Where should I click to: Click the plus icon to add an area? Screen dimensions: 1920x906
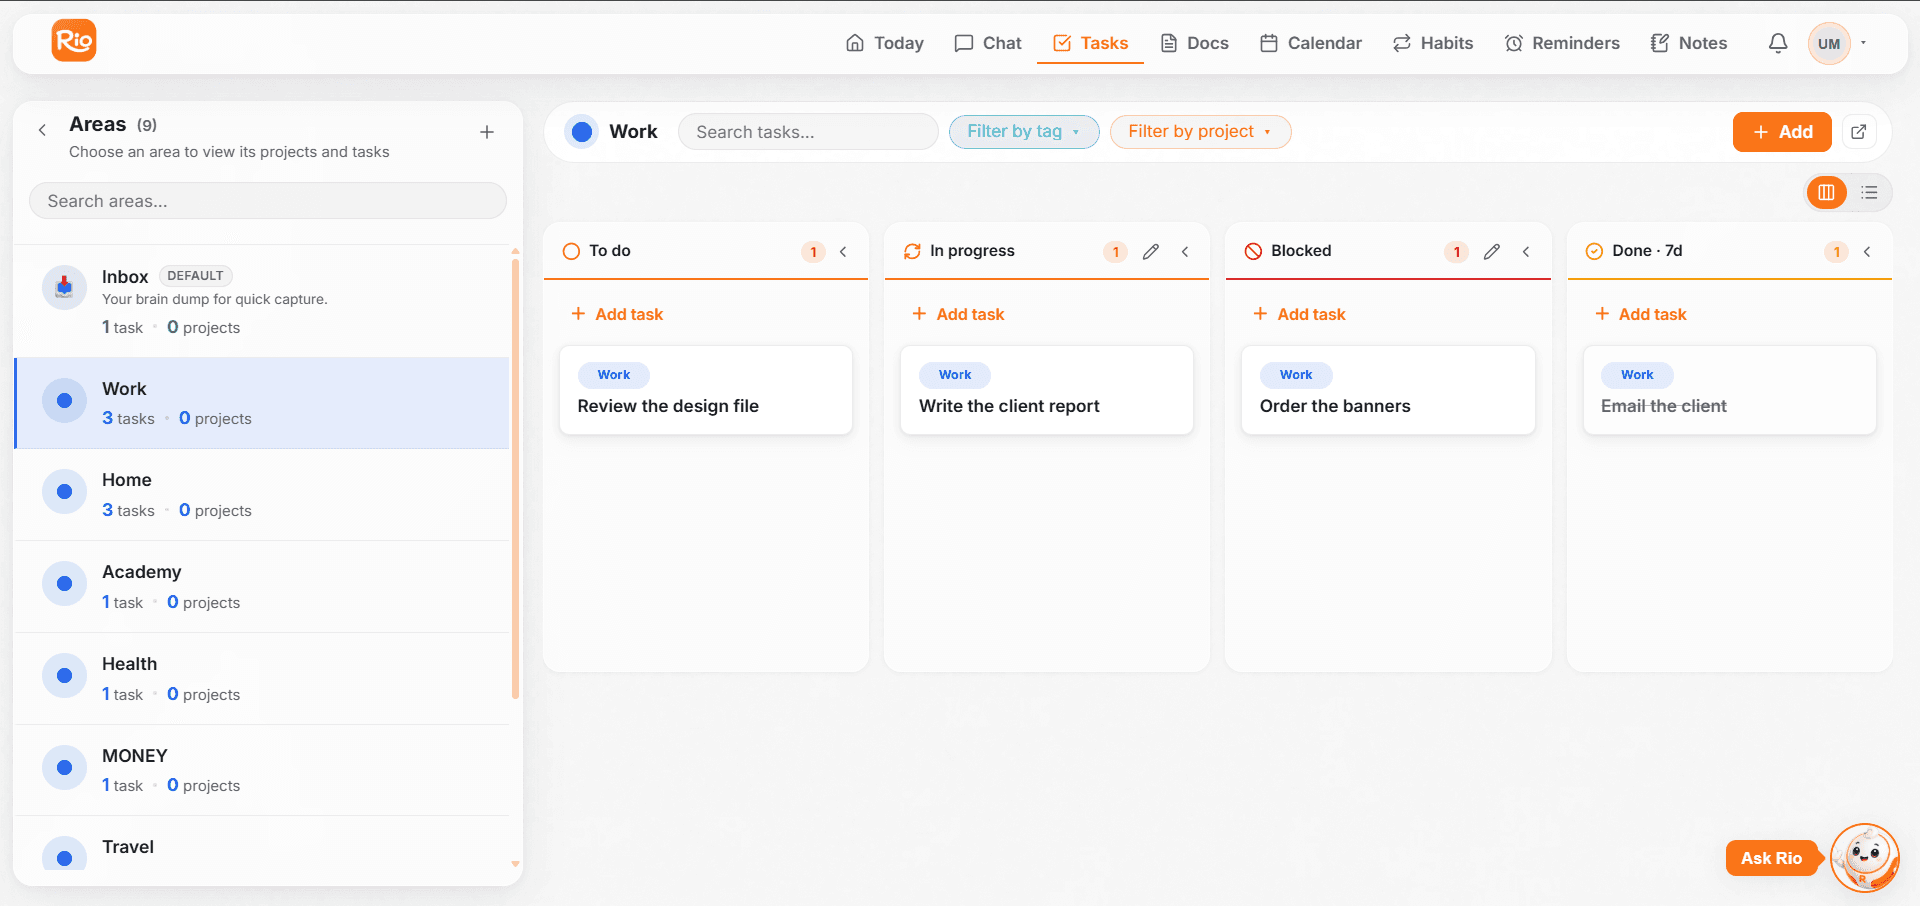487,132
